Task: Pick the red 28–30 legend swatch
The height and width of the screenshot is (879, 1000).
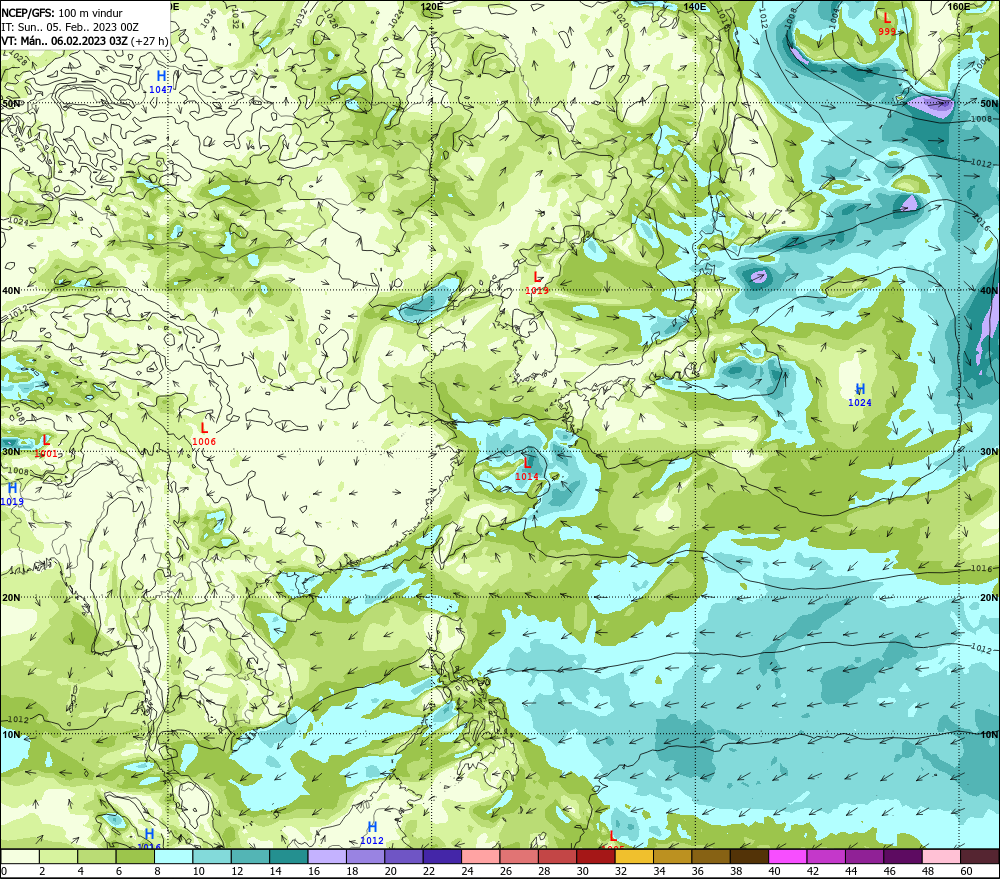Action: 557,856
